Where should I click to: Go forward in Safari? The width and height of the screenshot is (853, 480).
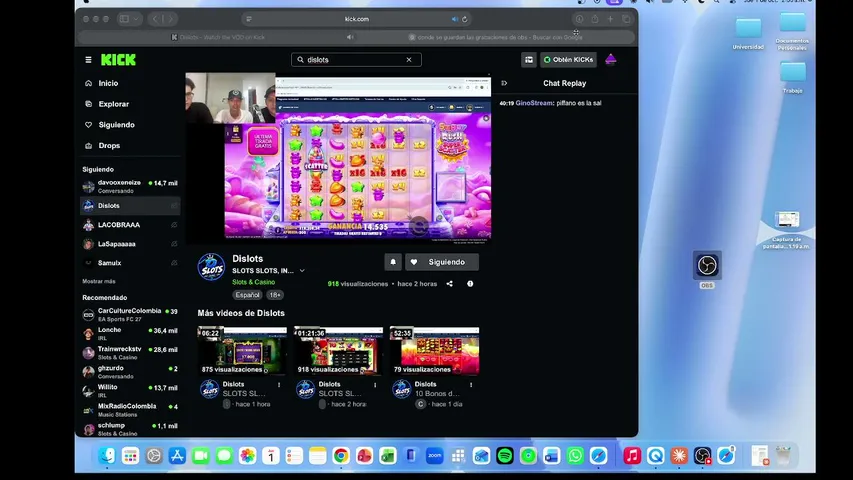pos(170,19)
